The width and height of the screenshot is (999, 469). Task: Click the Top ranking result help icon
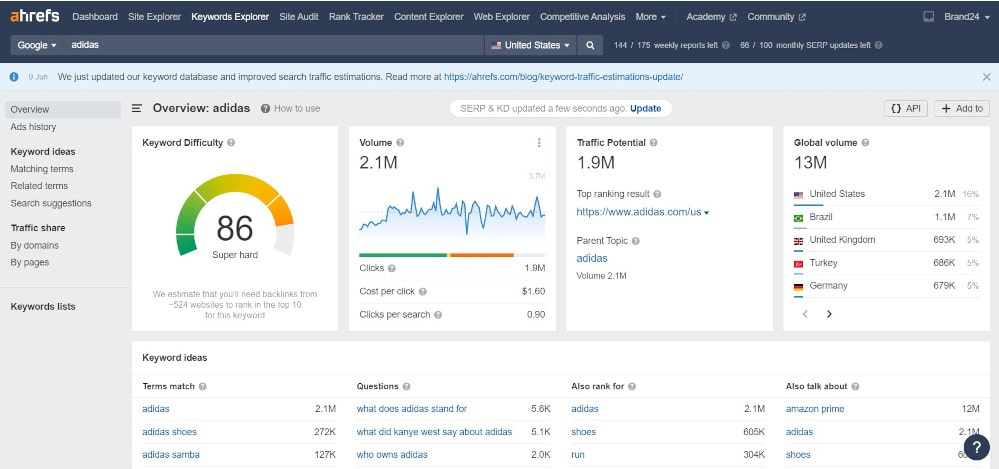pos(658,194)
